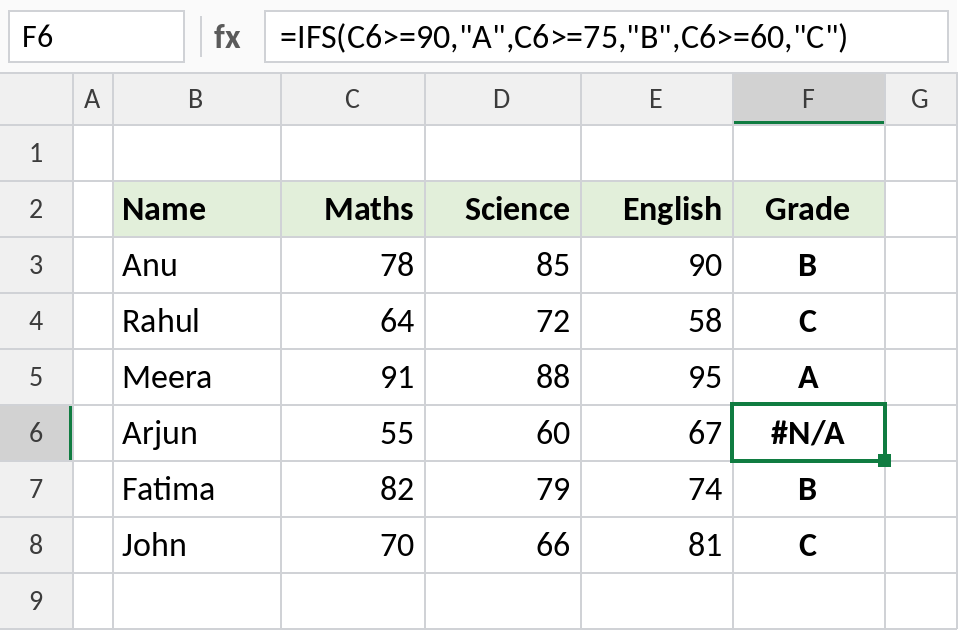Image resolution: width=958 pixels, height=630 pixels.
Task: Click the 'Maths' header cell
Action: coord(353,209)
